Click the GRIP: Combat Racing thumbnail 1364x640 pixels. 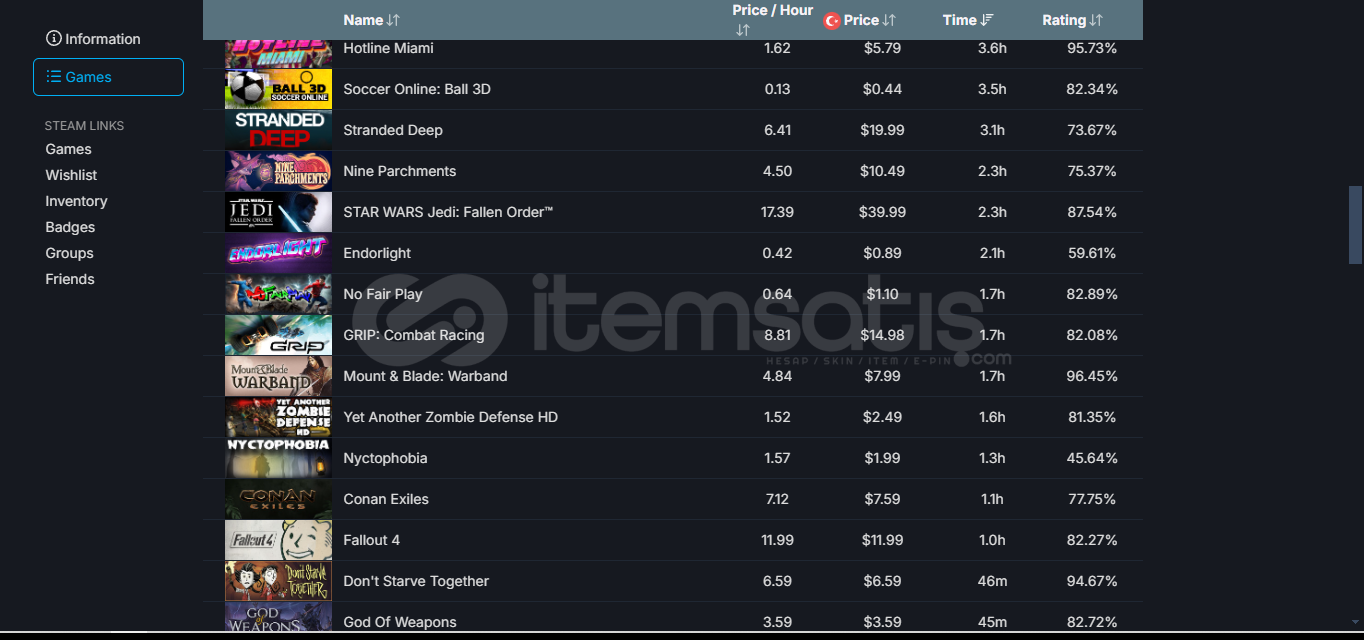pyautogui.click(x=278, y=335)
